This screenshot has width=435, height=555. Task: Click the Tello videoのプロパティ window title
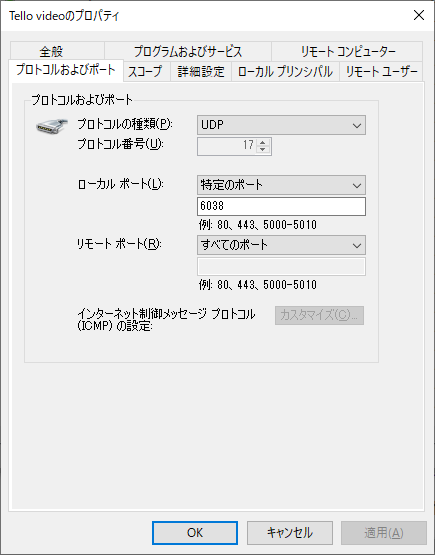click(x=64, y=16)
